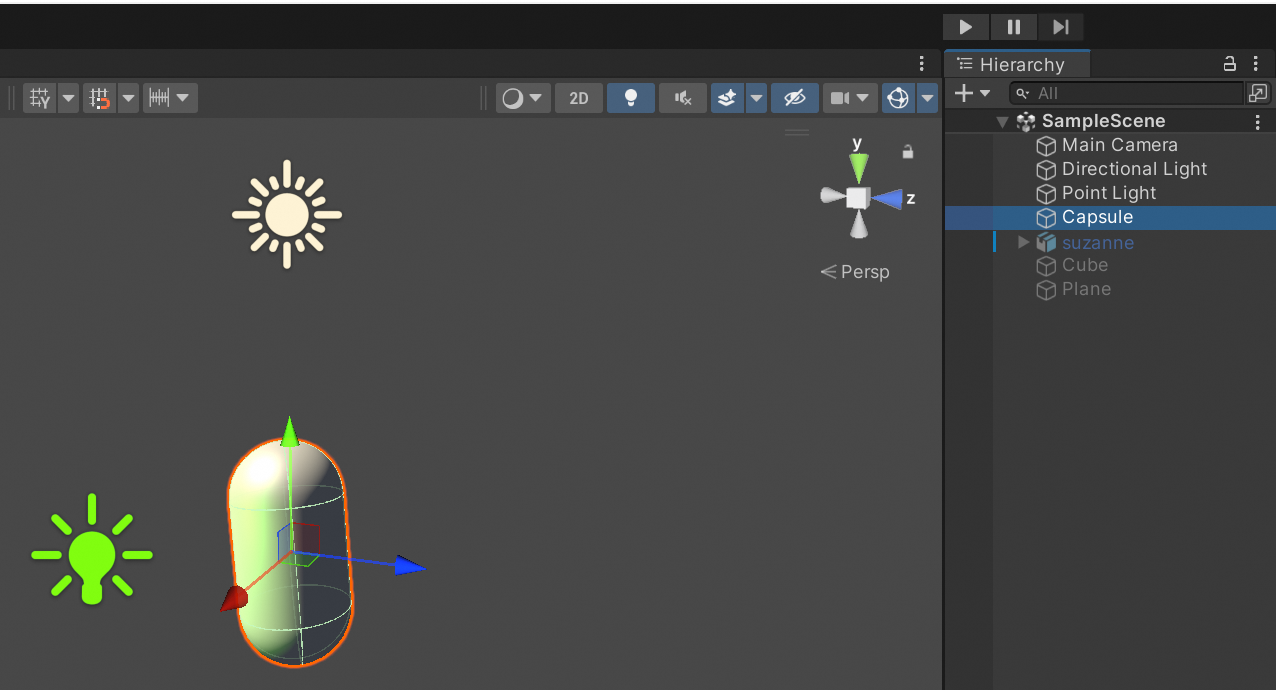This screenshot has width=1276, height=690.
Task: Switch projection via Persp label
Action: (855, 272)
